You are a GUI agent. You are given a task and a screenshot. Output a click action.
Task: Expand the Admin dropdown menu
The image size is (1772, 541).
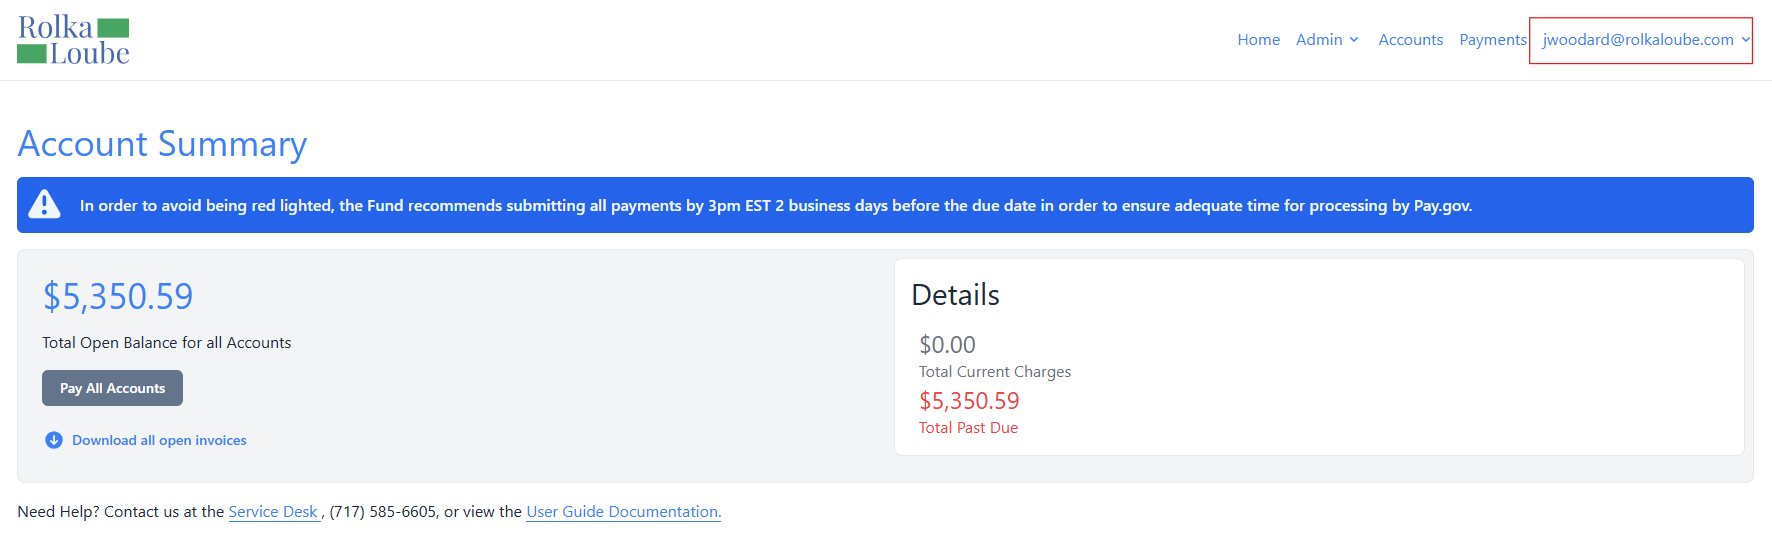(1327, 40)
